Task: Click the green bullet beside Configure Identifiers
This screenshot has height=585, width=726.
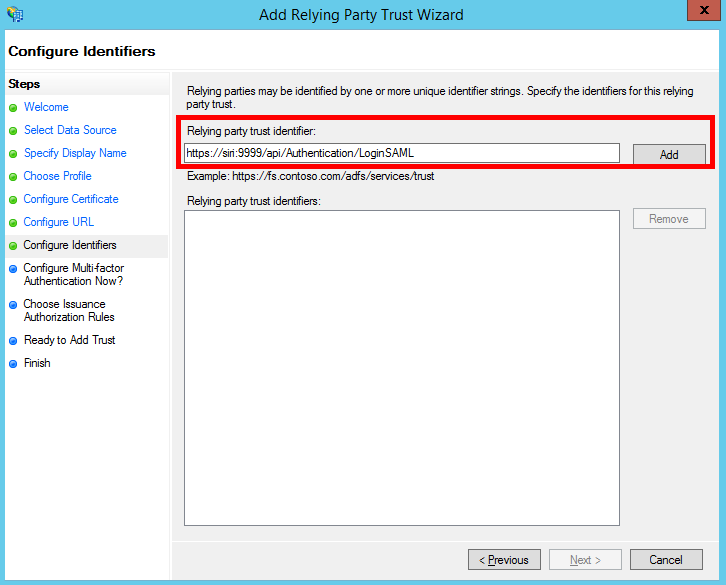Action: click(x=13, y=246)
